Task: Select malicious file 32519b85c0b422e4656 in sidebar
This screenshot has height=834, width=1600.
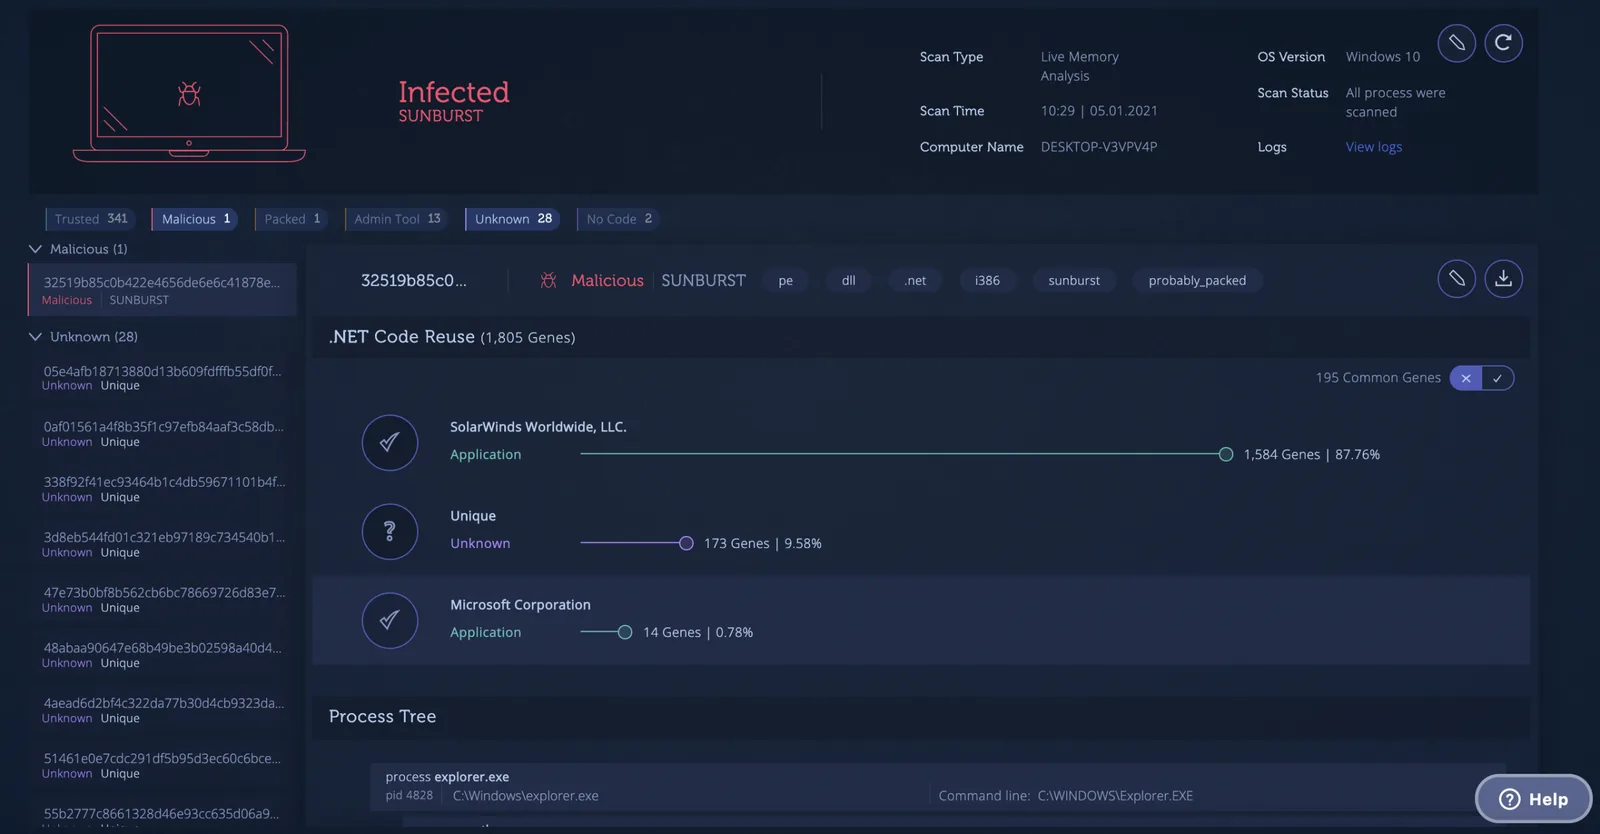Action: 162,290
